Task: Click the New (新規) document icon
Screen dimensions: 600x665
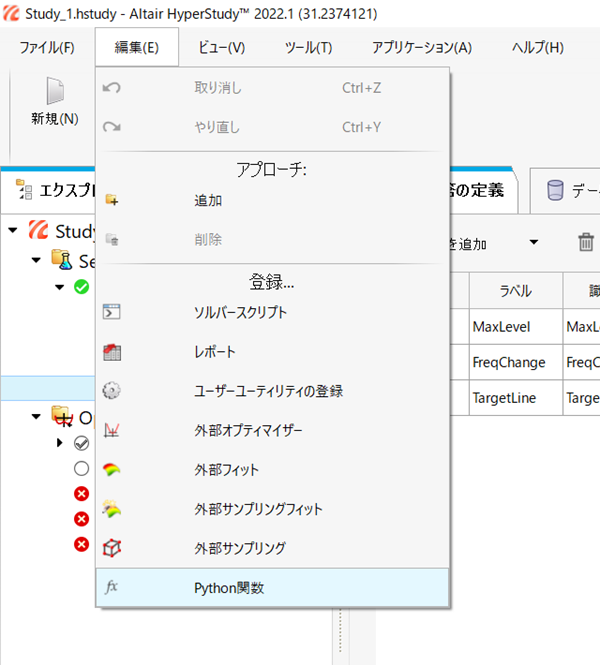Action: tap(55, 91)
